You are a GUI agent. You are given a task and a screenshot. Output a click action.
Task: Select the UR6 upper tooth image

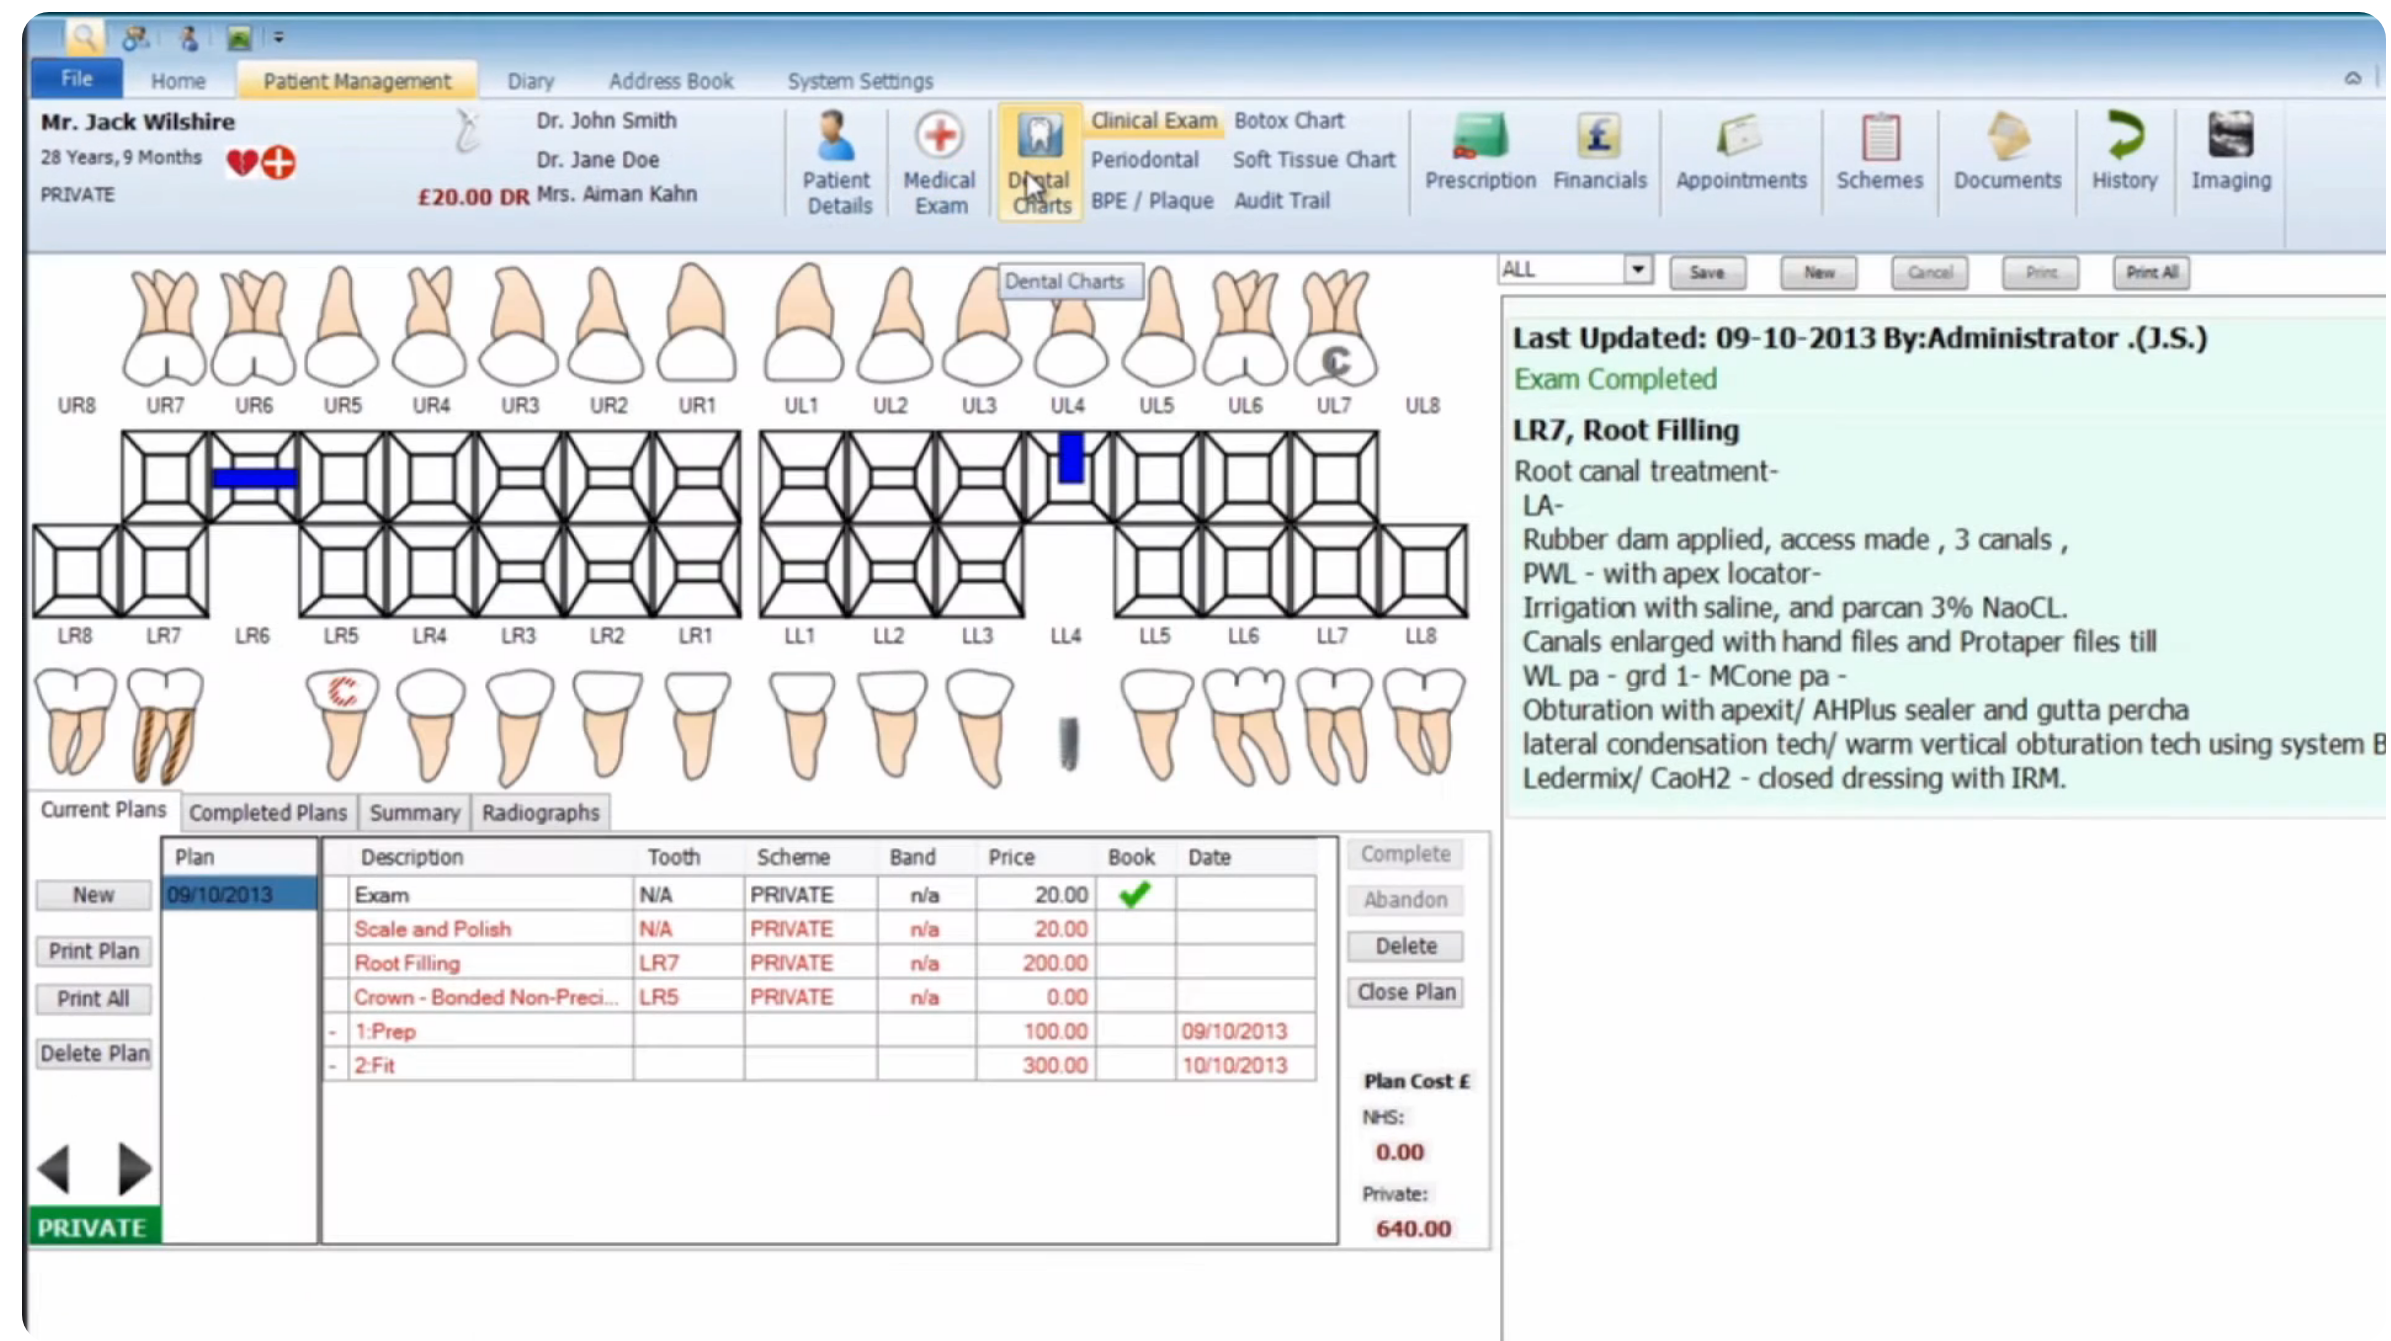point(254,327)
